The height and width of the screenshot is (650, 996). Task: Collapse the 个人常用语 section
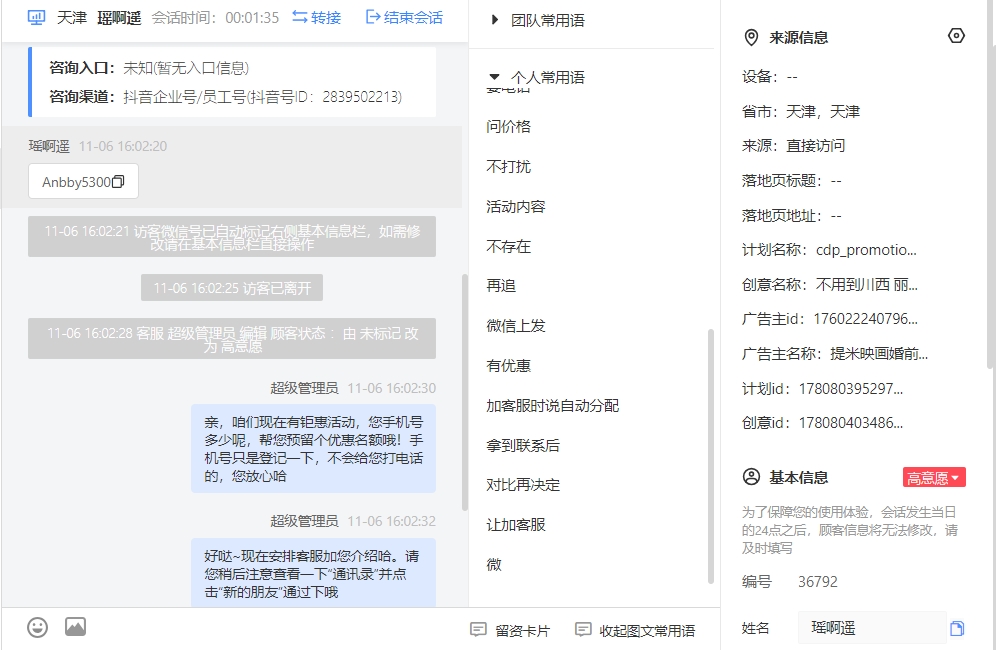539,77
